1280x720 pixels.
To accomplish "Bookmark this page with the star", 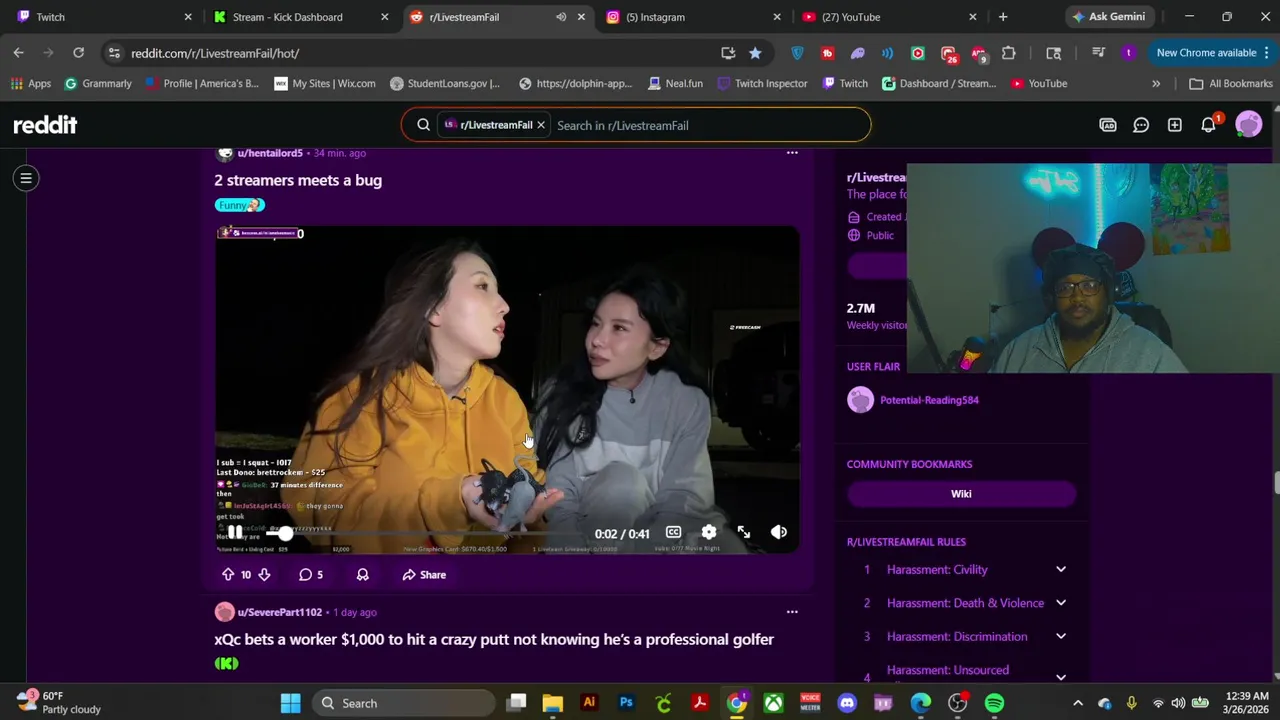I will 755,53.
